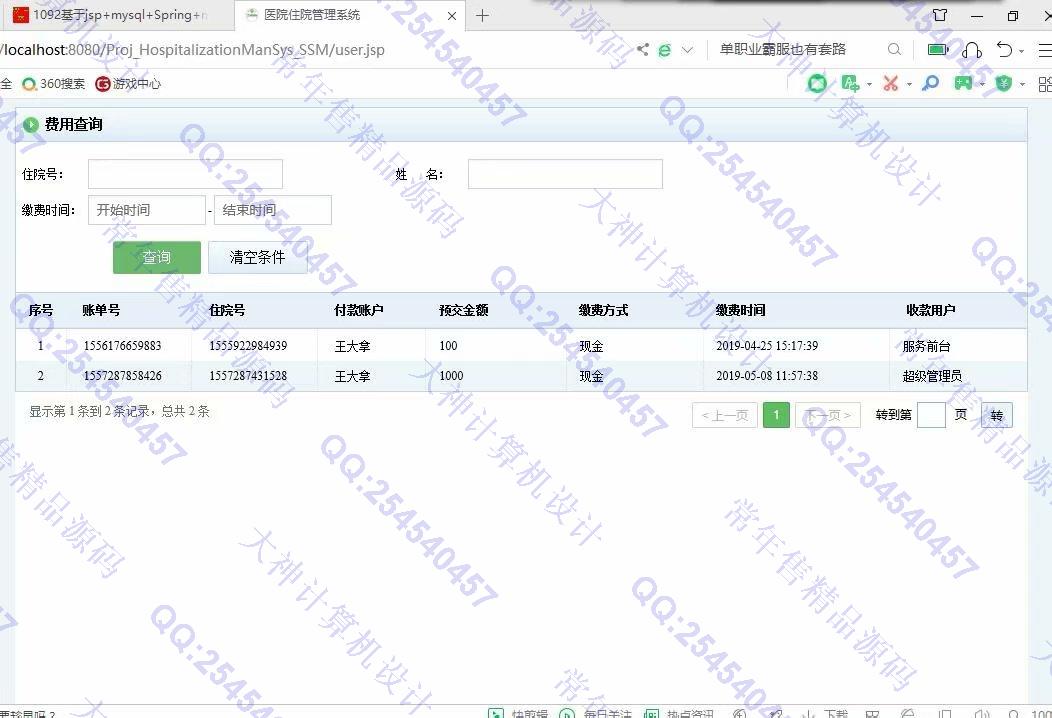
Task: Expand the address bar dropdown chevron
Action: point(687,50)
